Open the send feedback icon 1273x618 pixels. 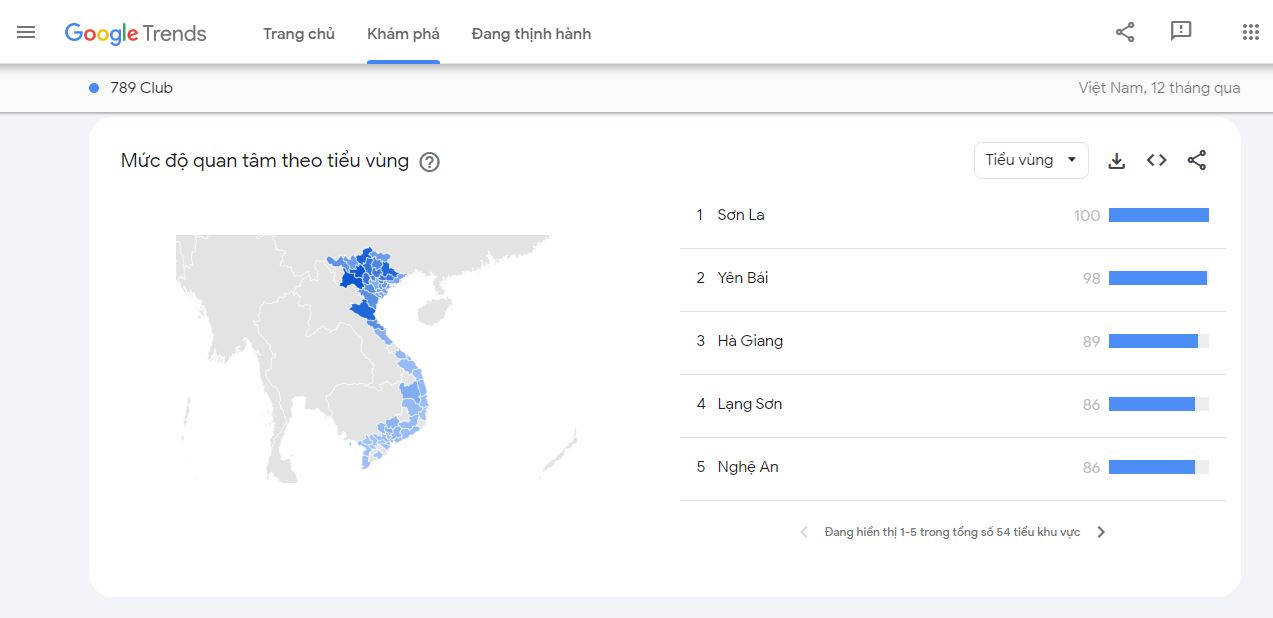(x=1181, y=32)
